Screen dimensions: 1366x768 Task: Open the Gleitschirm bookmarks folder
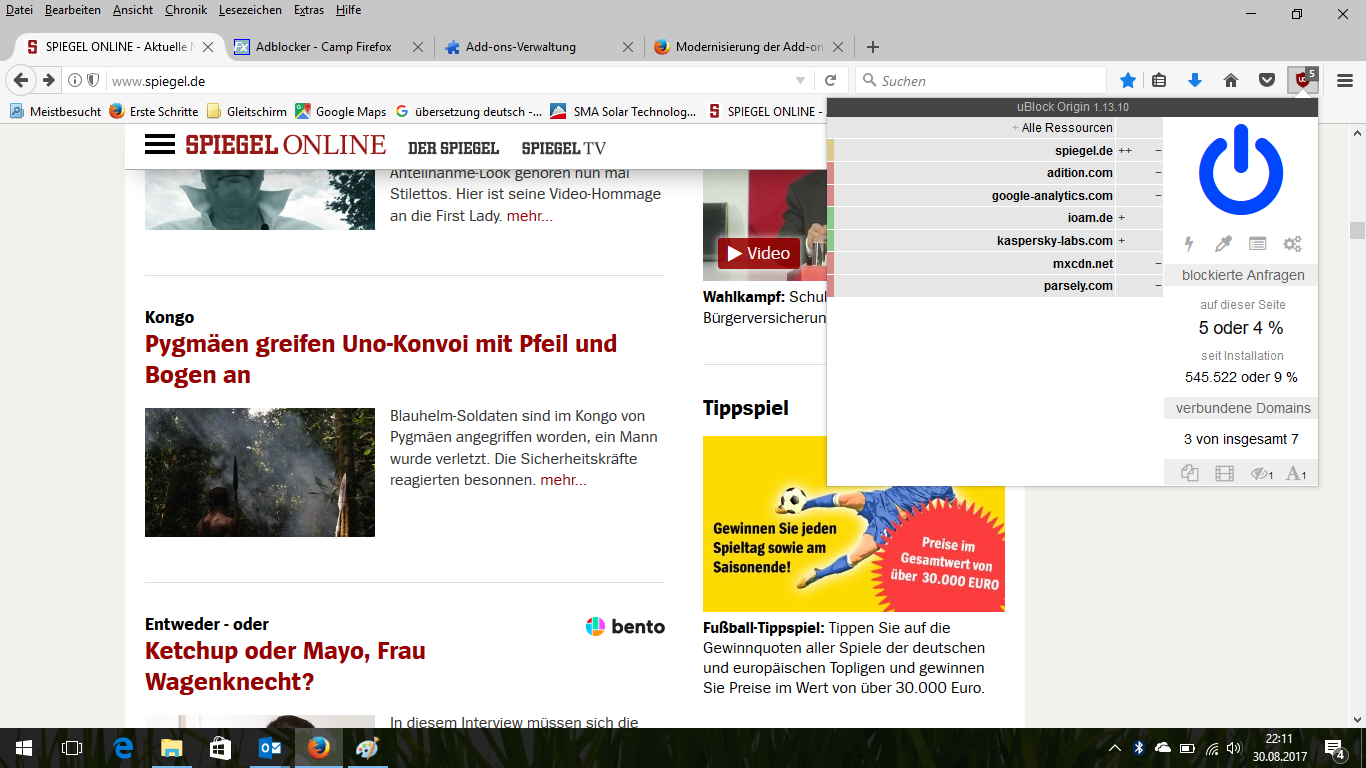click(247, 112)
